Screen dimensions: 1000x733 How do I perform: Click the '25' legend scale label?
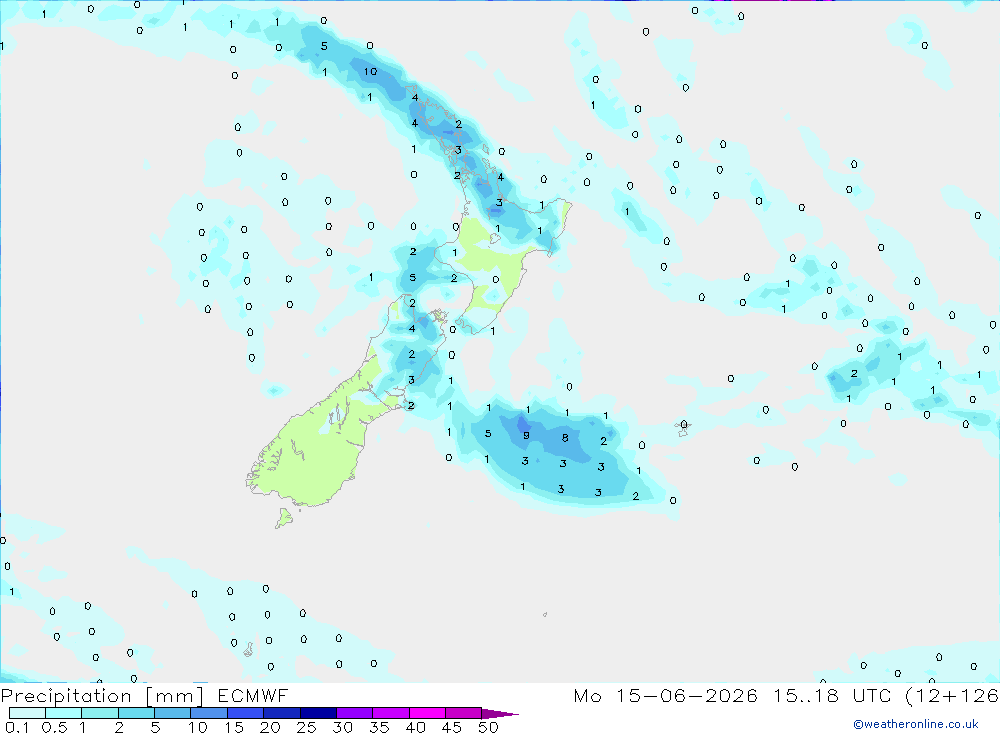307,727
